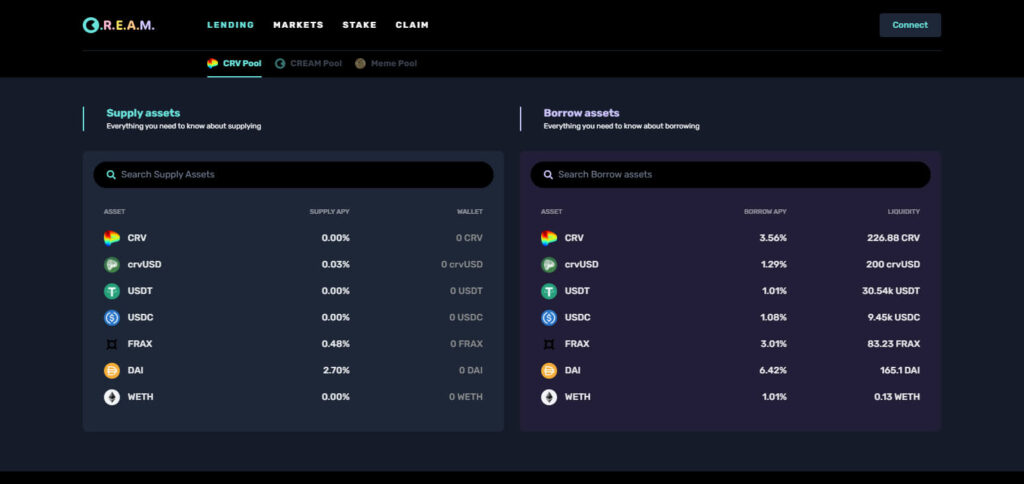Select the crvUSD name in the borrow list
The height and width of the screenshot is (484, 1024).
click(581, 265)
